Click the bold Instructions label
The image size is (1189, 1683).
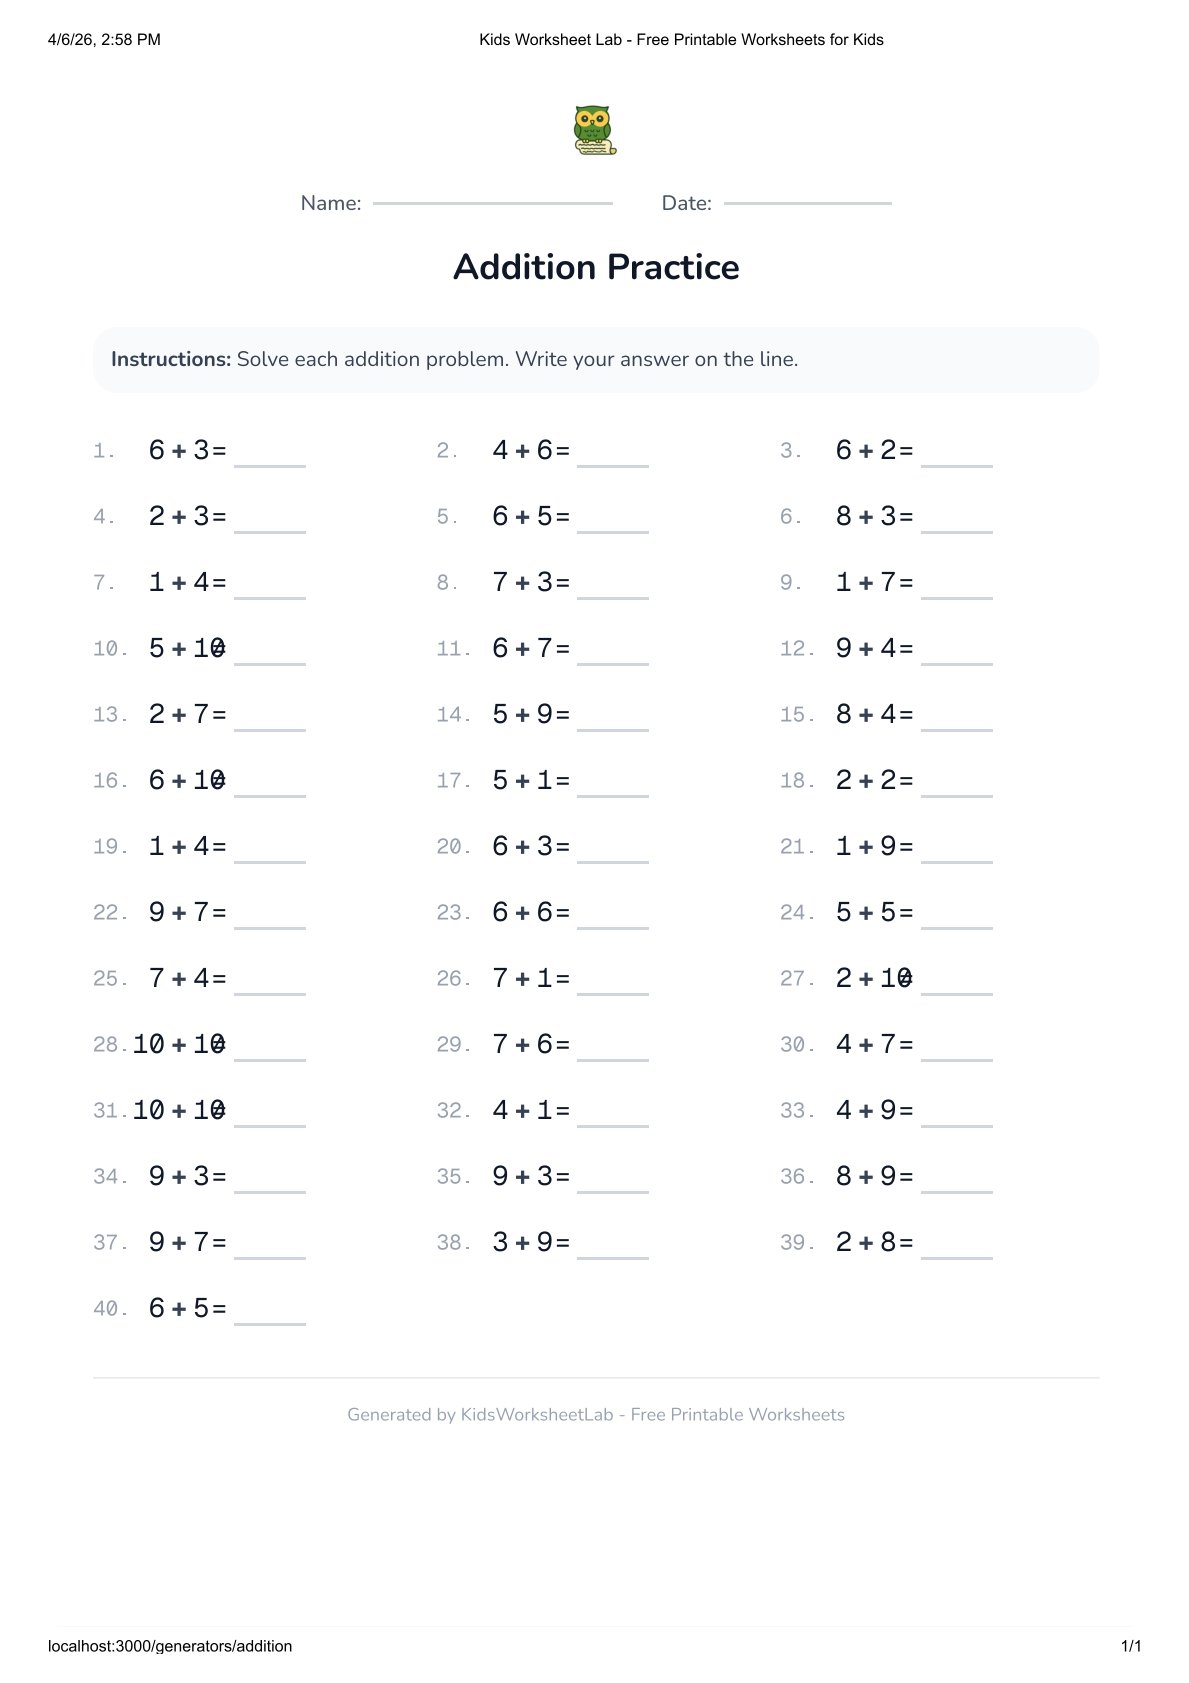tap(171, 359)
